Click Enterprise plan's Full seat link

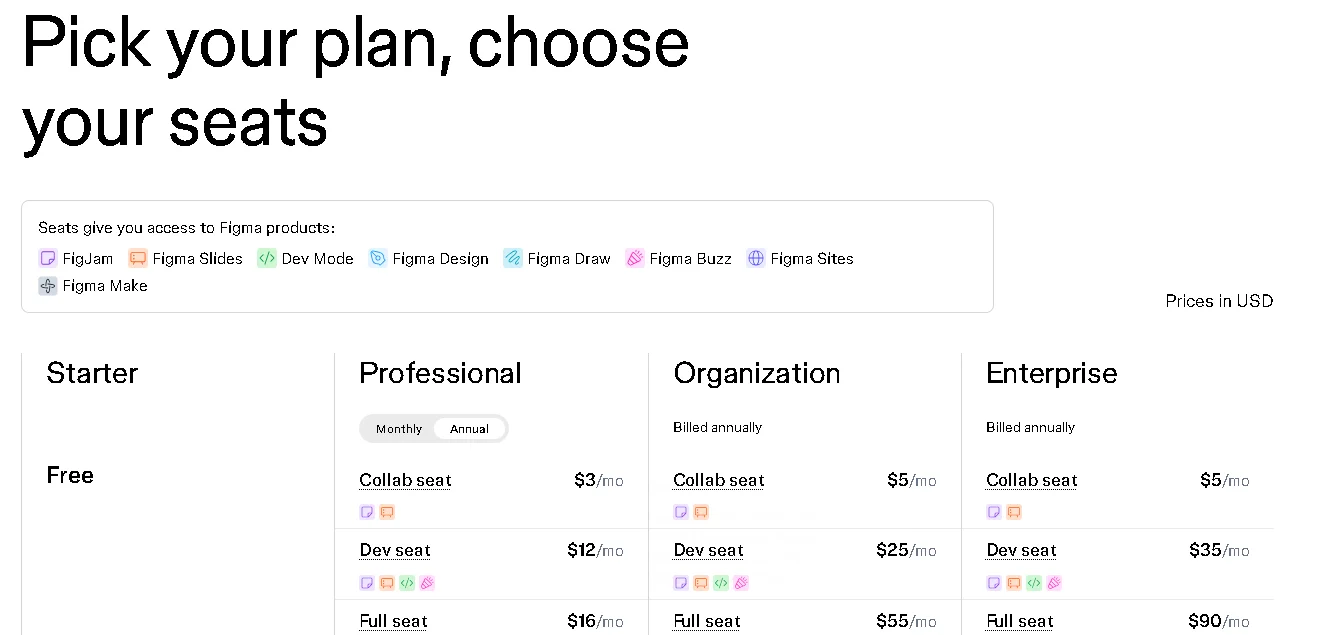[x=1019, y=621]
